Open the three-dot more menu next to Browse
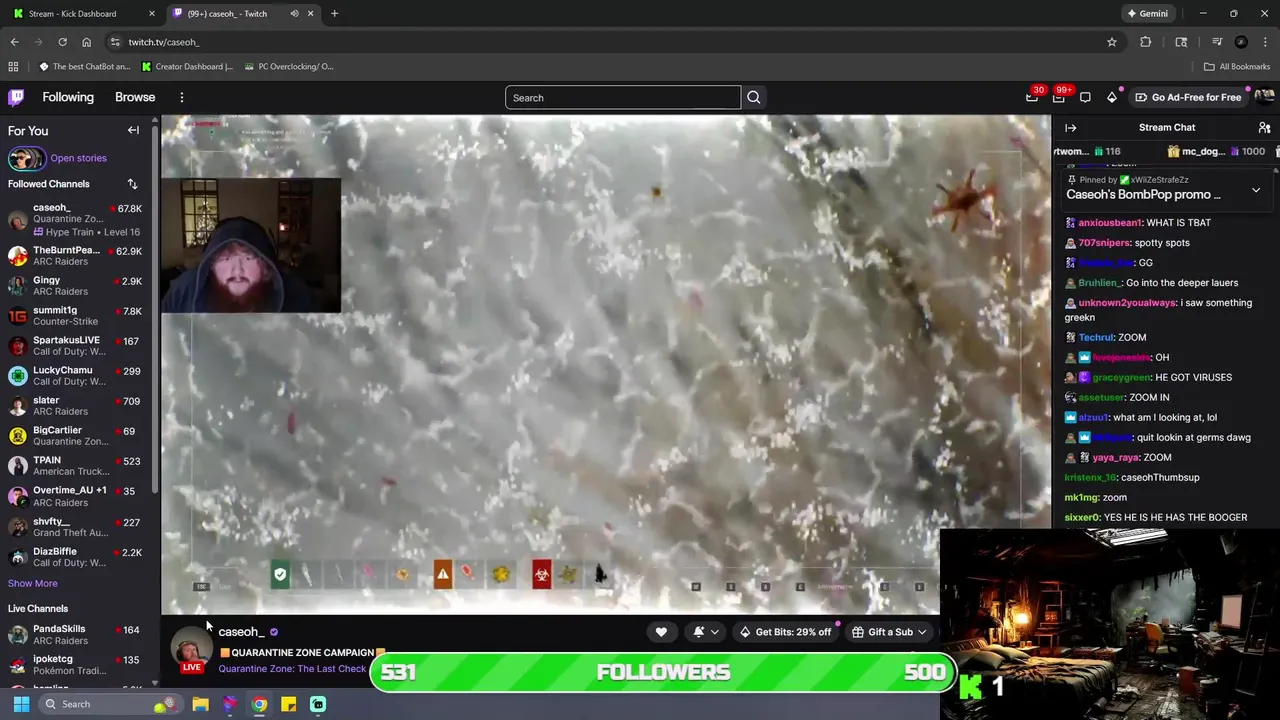The height and width of the screenshot is (720, 1280). click(x=182, y=97)
